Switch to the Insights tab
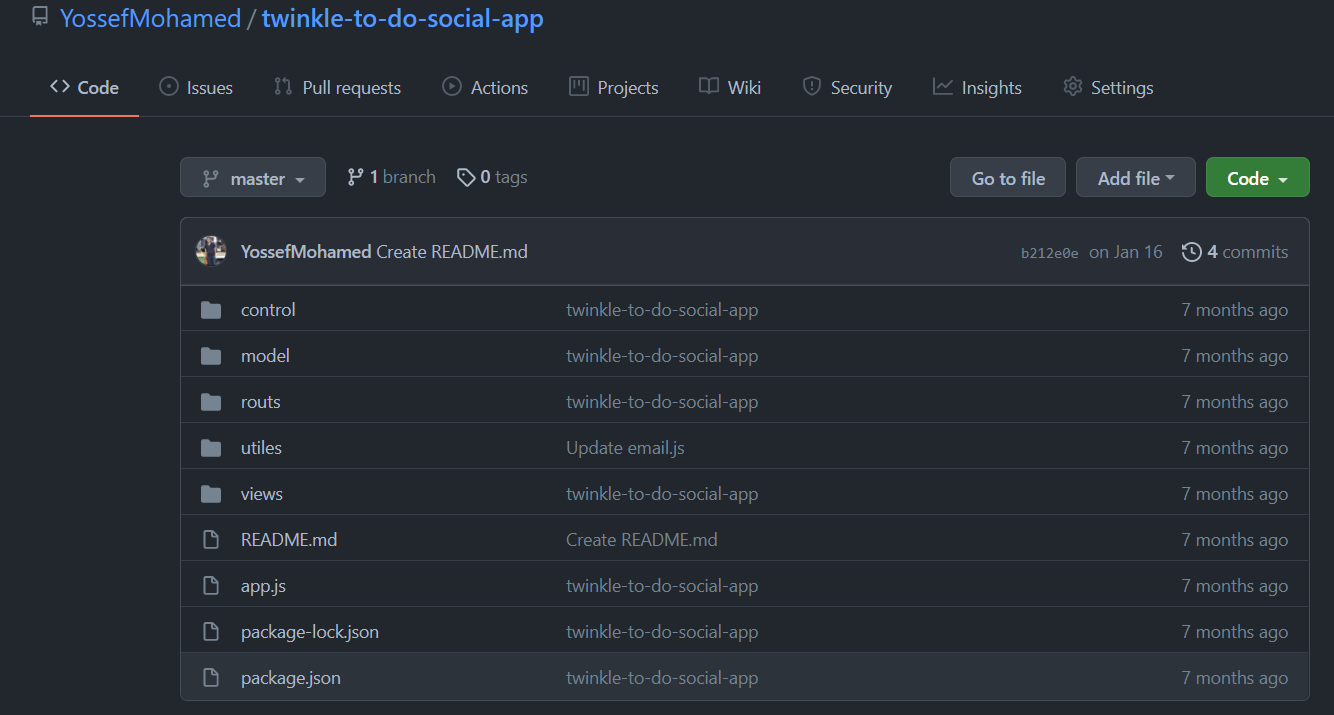Image resolution: width=1334 pixels, height=715 pixels. tap(977, 87)
